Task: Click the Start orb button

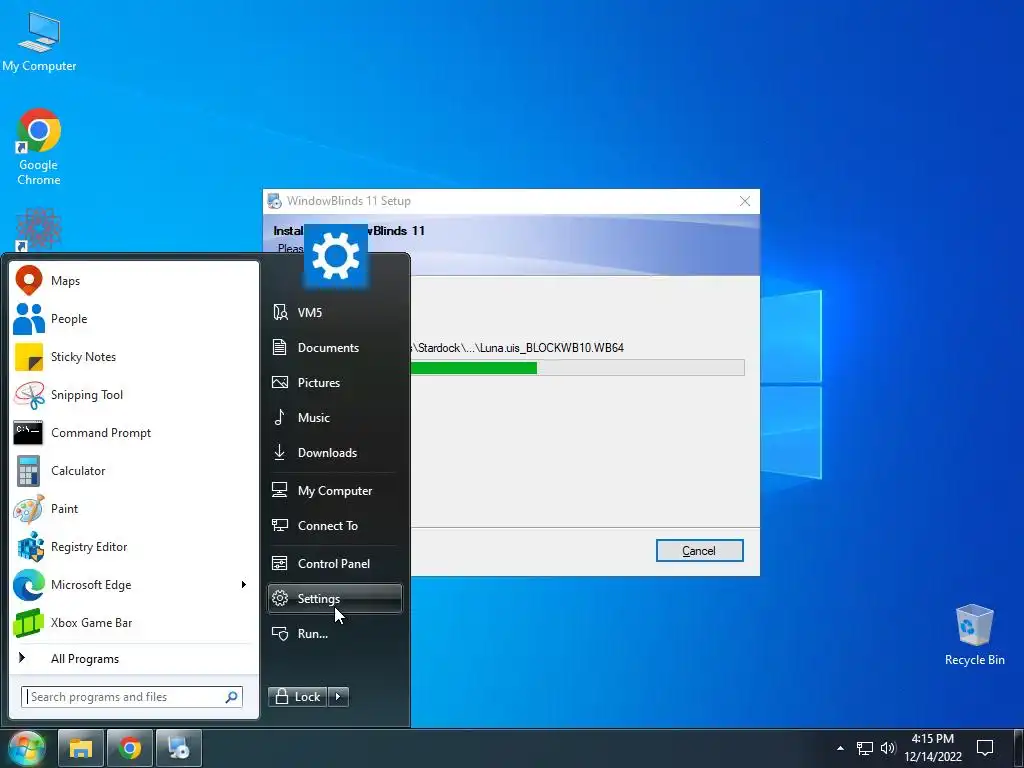Action: pyautogui.click(x=26, y=748)
